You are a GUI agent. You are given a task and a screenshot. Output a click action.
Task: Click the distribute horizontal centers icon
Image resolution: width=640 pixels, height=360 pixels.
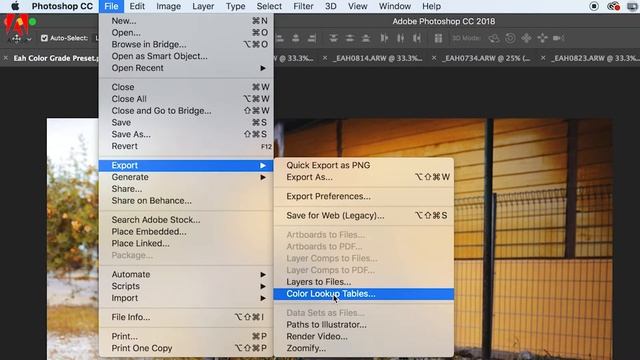pos(400,38)
